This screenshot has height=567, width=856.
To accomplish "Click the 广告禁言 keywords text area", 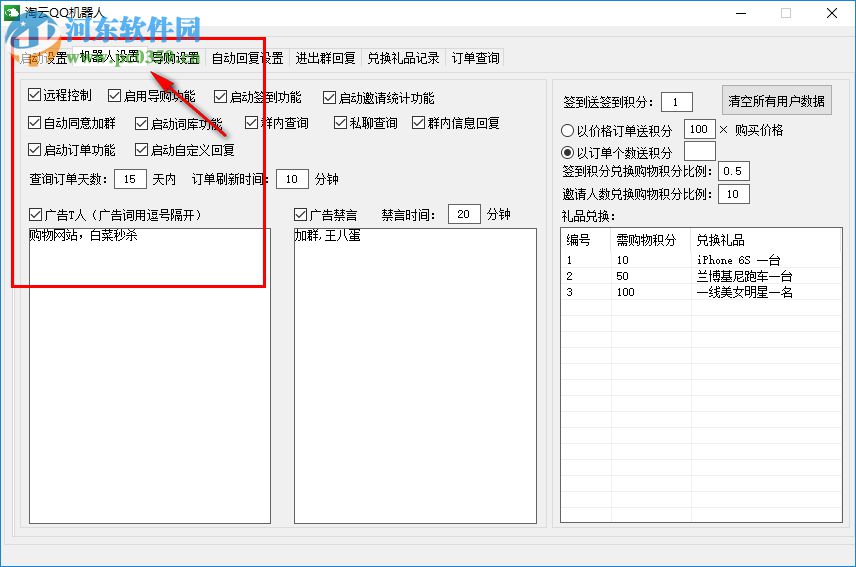I will [x=415, y=376].
